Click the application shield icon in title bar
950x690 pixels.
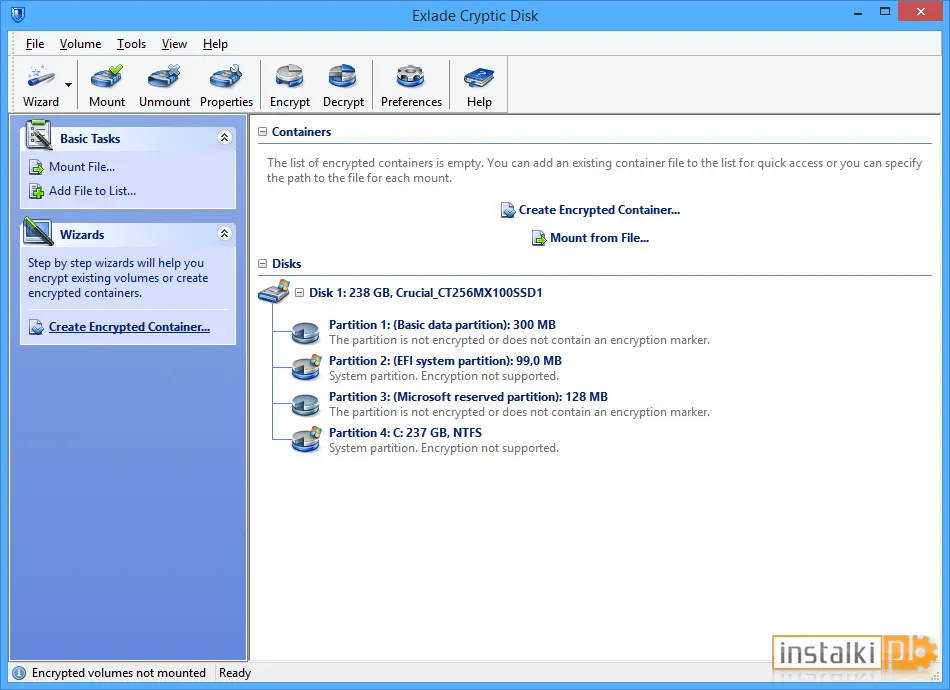pos(18,15)
